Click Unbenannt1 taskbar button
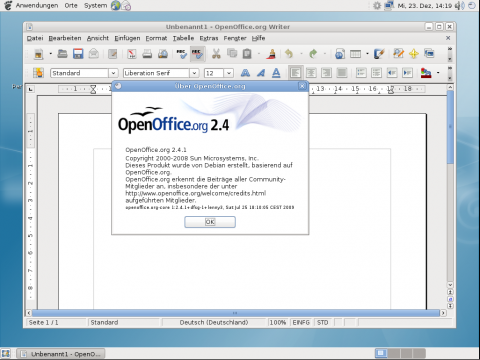The image size is (480, 360). [61, 354]
